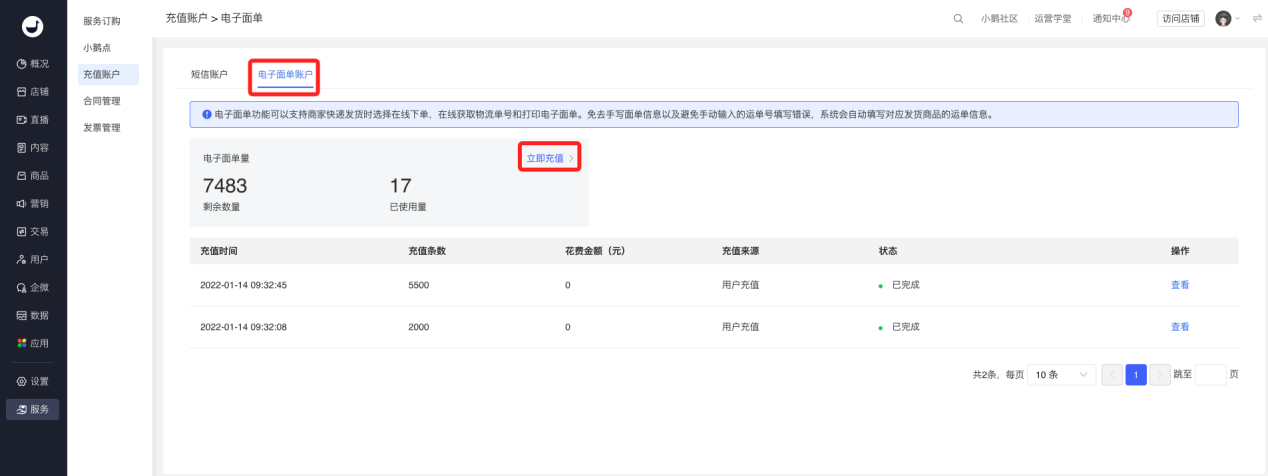Click 共2条 total count text
Image resolution: width=1268 pixels, height=476 pixels.
pyautogui.click(x=986, y=375)
